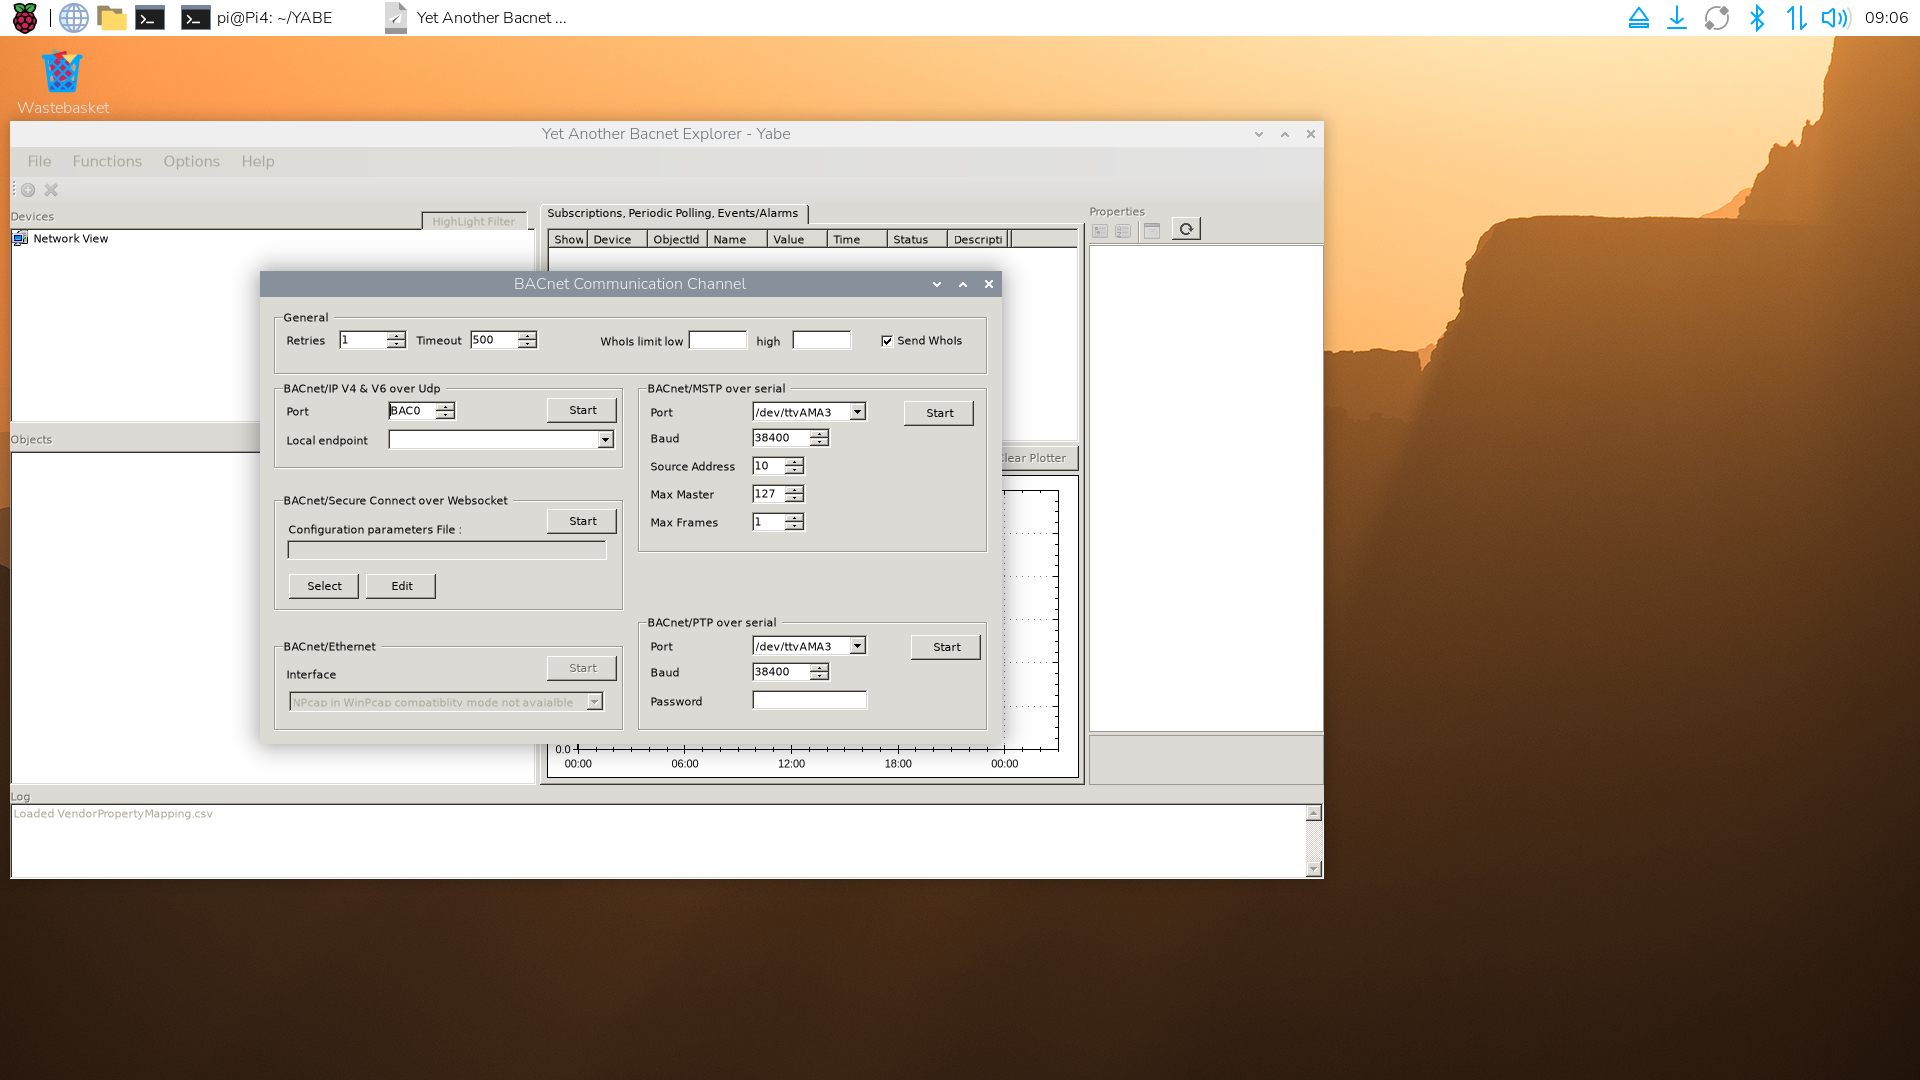This screenshot has height=1080, width=1920.
Task: Open the File menu
Action: pyautogui.click(x=39, y=161)
